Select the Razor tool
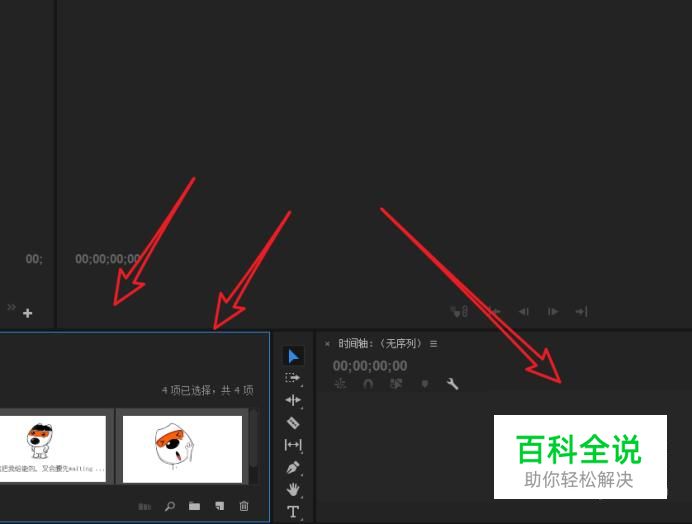 click(293, 423)
